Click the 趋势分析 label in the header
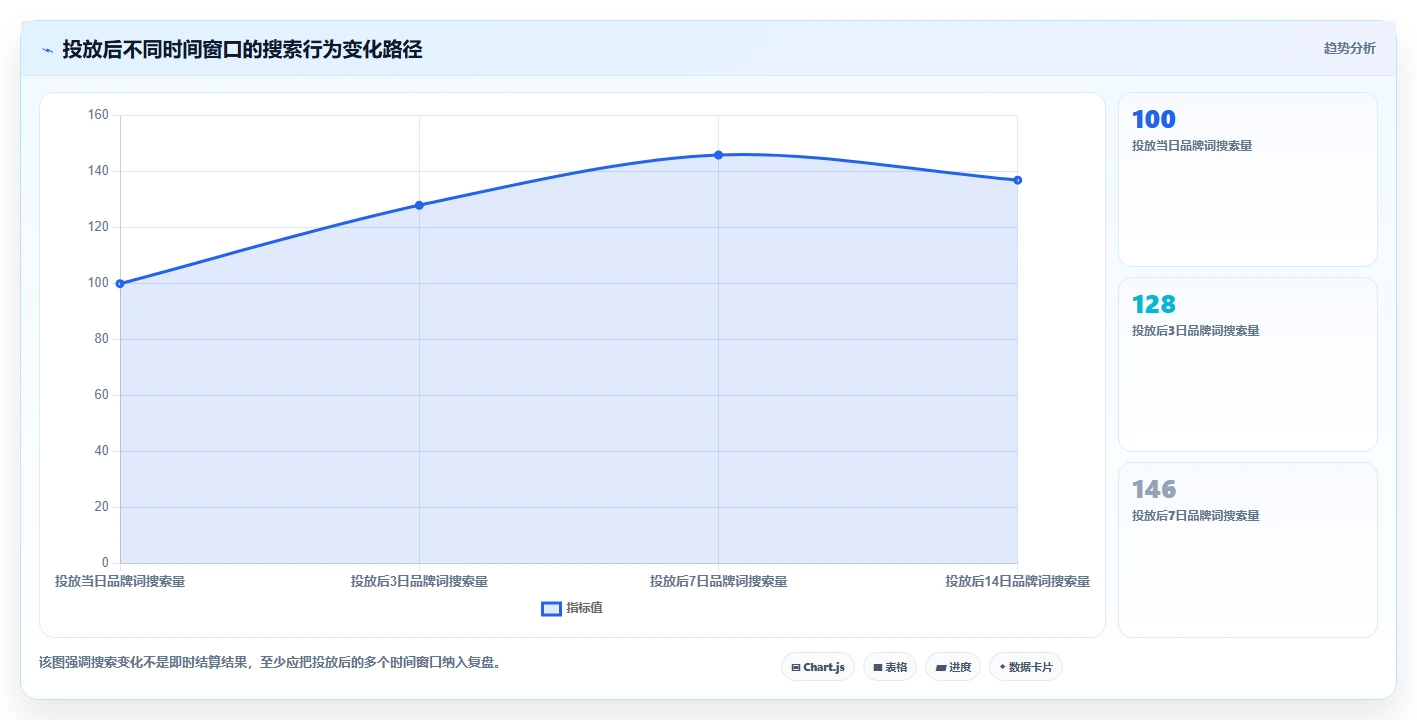 (x=1349, y=48)
